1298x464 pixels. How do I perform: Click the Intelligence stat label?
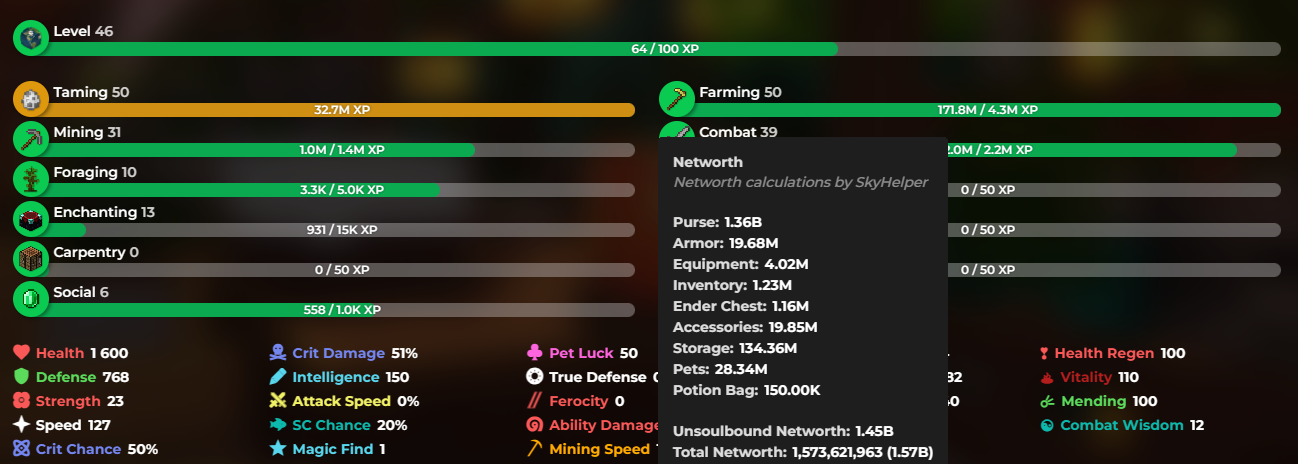[335, 377]
